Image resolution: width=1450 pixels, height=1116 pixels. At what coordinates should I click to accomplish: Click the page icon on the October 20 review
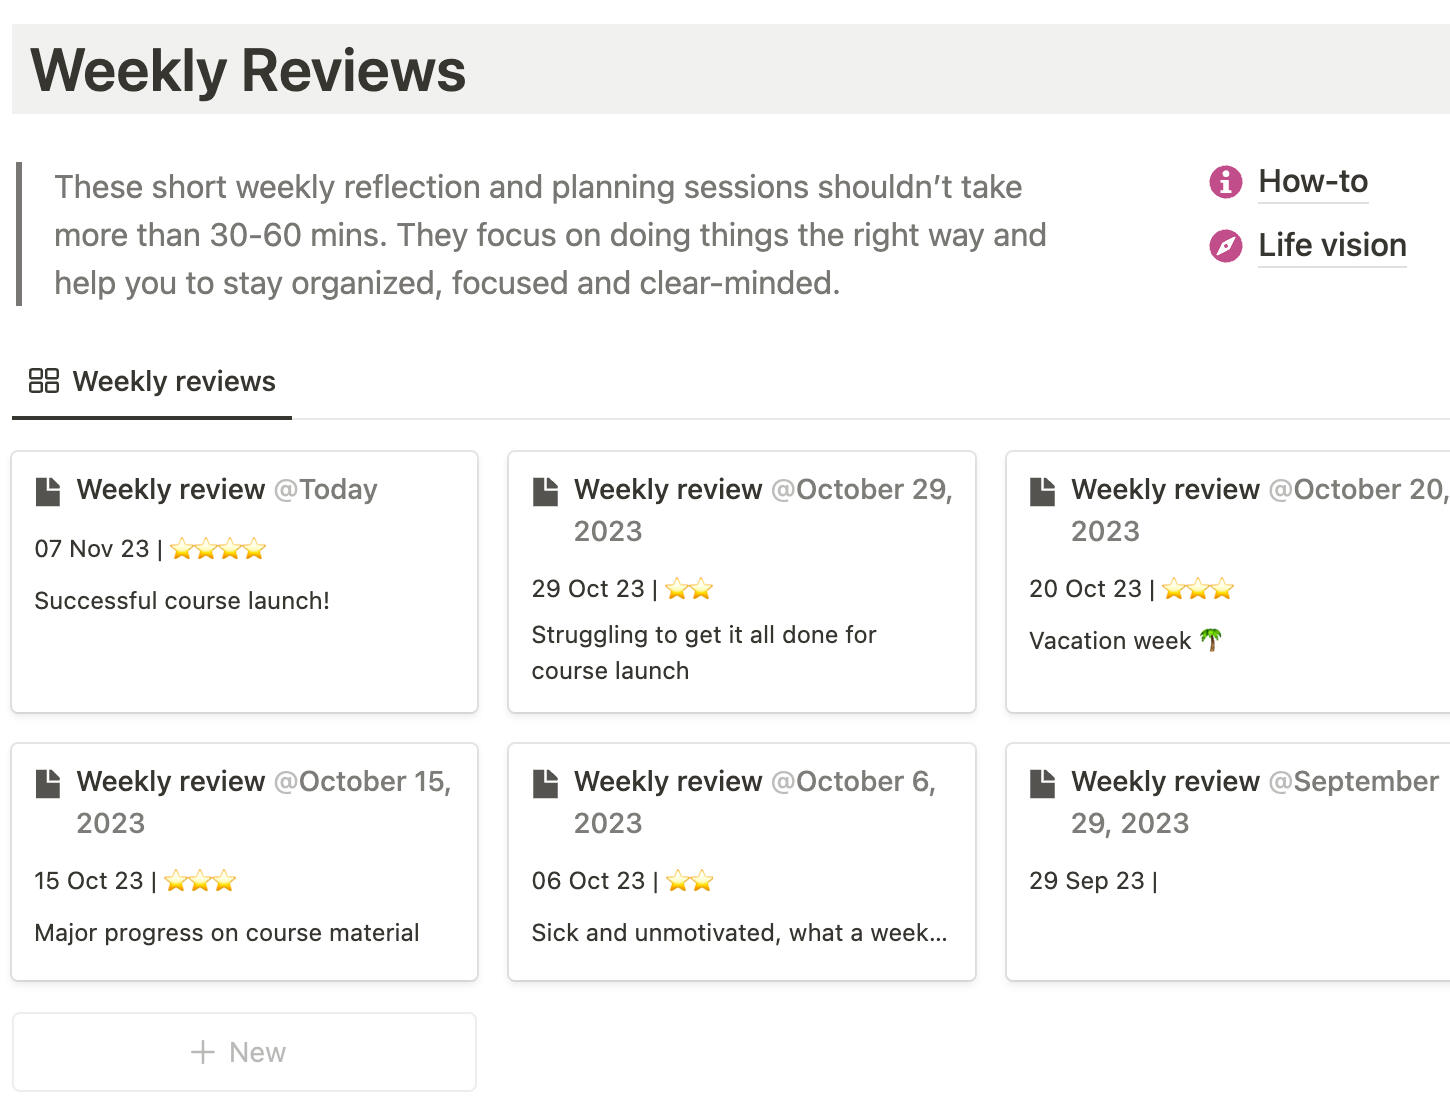[x=1041, y=489]
